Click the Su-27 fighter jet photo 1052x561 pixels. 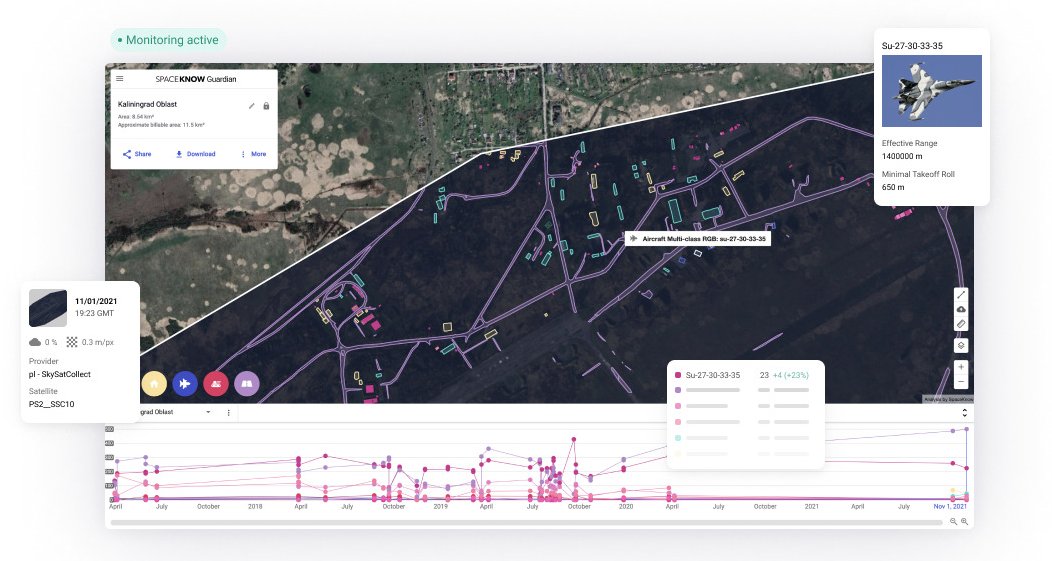[x=931, y=91]
